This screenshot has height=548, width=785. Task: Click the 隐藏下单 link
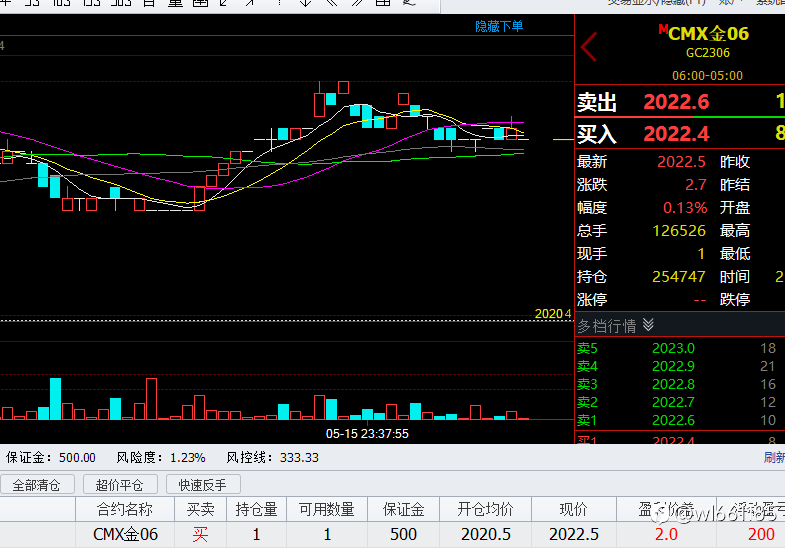pos(499,26)
